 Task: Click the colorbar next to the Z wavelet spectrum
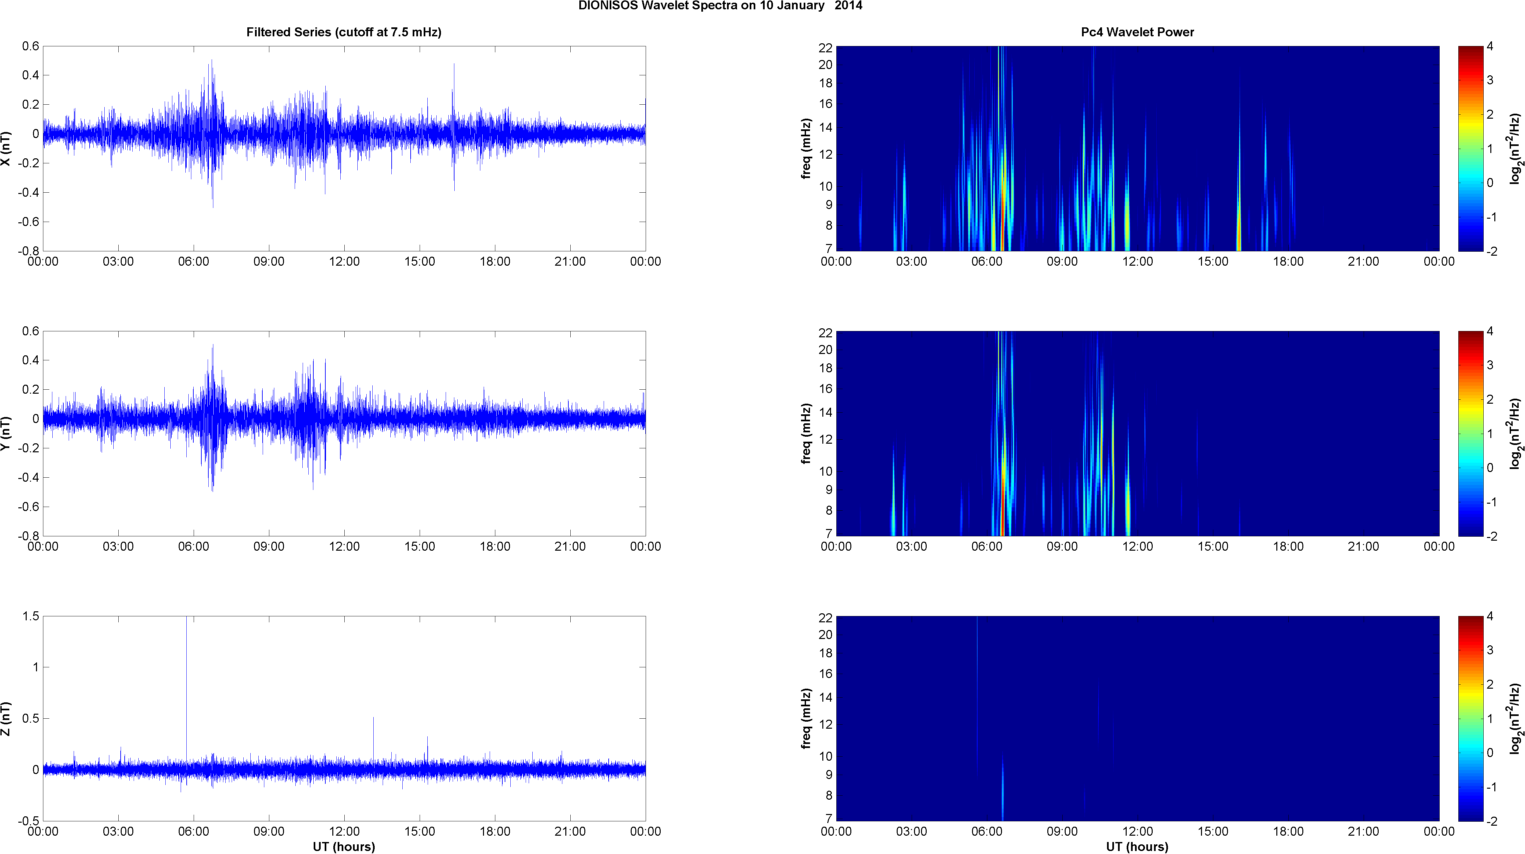click(1470, 718)
